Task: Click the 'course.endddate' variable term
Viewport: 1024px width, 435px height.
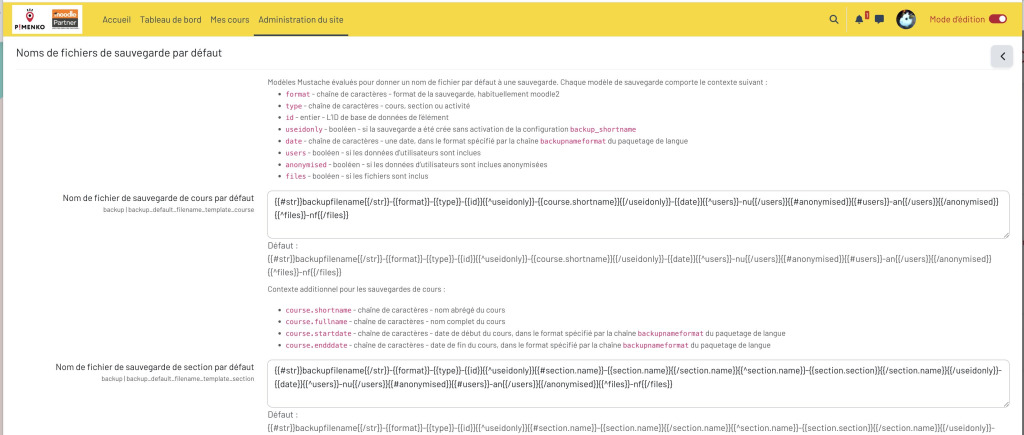Action: [317, 345]
